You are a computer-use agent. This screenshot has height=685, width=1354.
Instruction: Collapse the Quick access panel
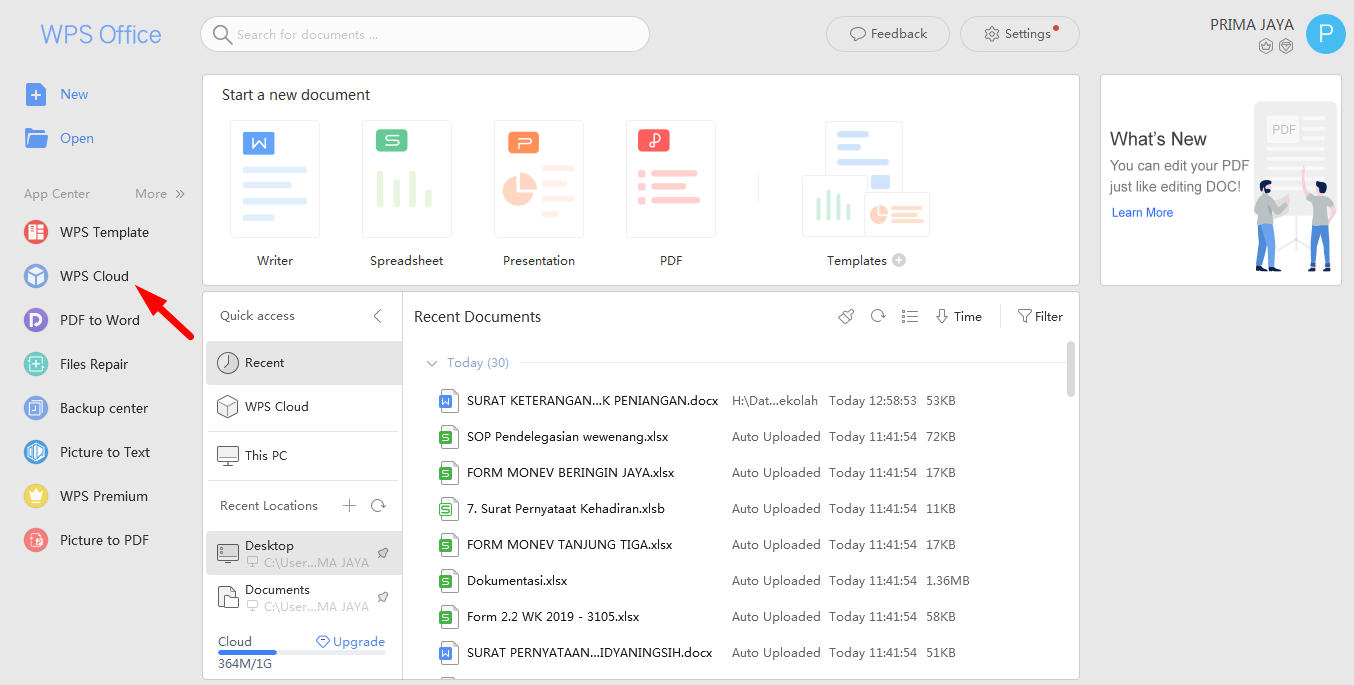pos(378,316)
